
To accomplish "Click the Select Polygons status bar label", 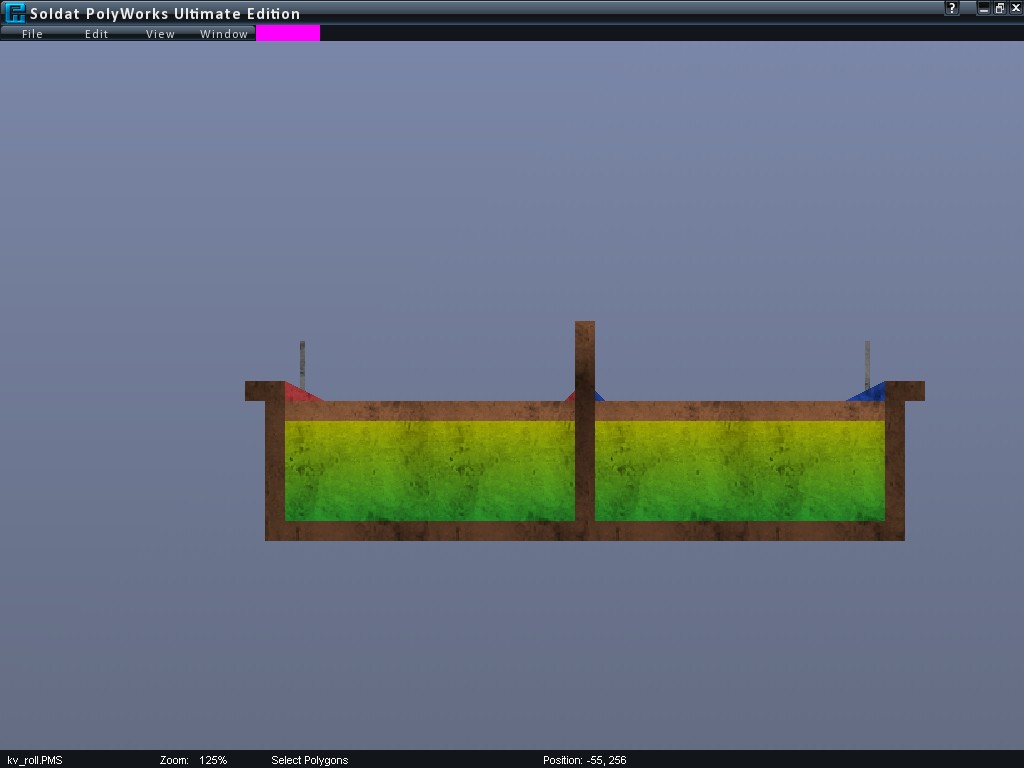I will [310, 760].
